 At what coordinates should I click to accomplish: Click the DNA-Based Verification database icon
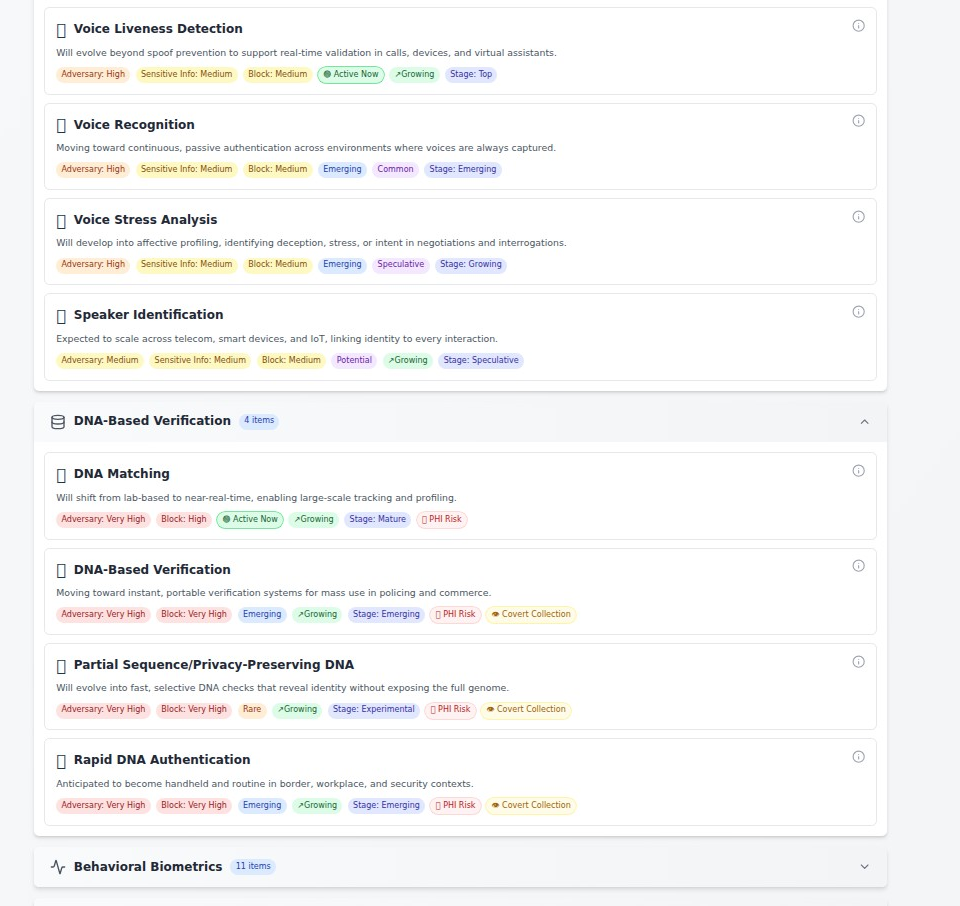click(58, 422)
